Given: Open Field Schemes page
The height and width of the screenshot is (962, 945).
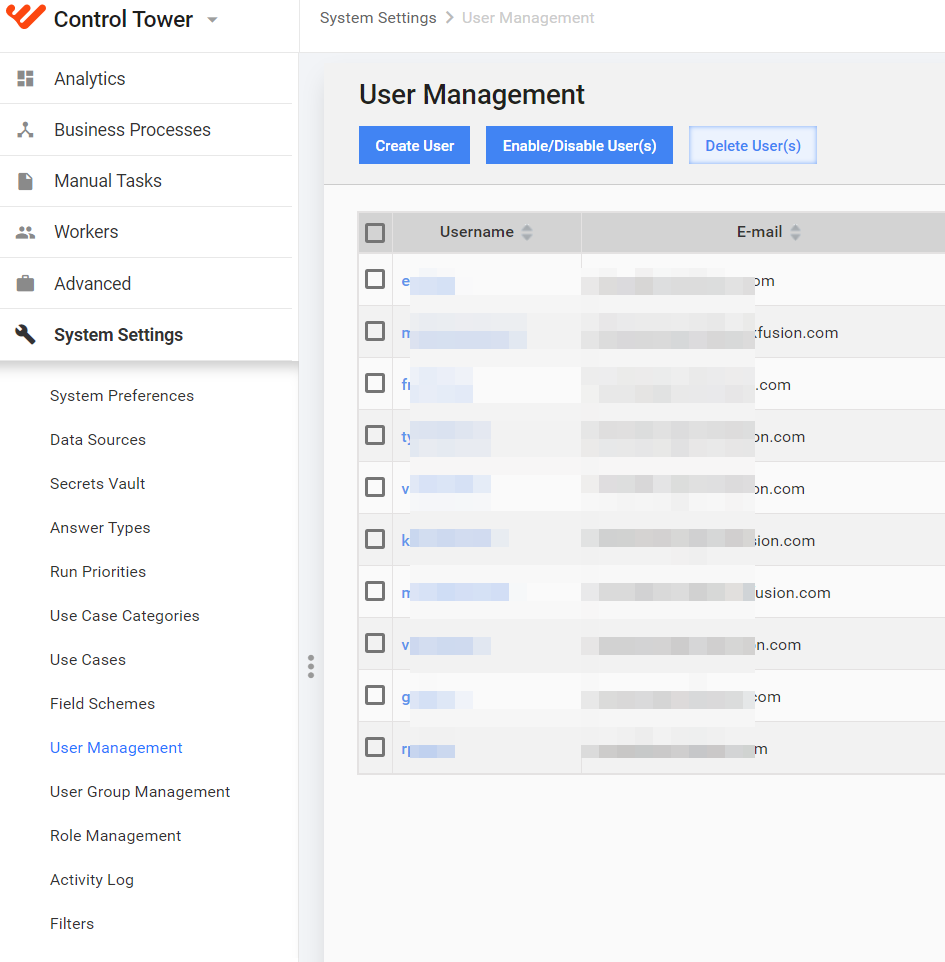Looking at the screenshot, I should click(x=102, y=704).
